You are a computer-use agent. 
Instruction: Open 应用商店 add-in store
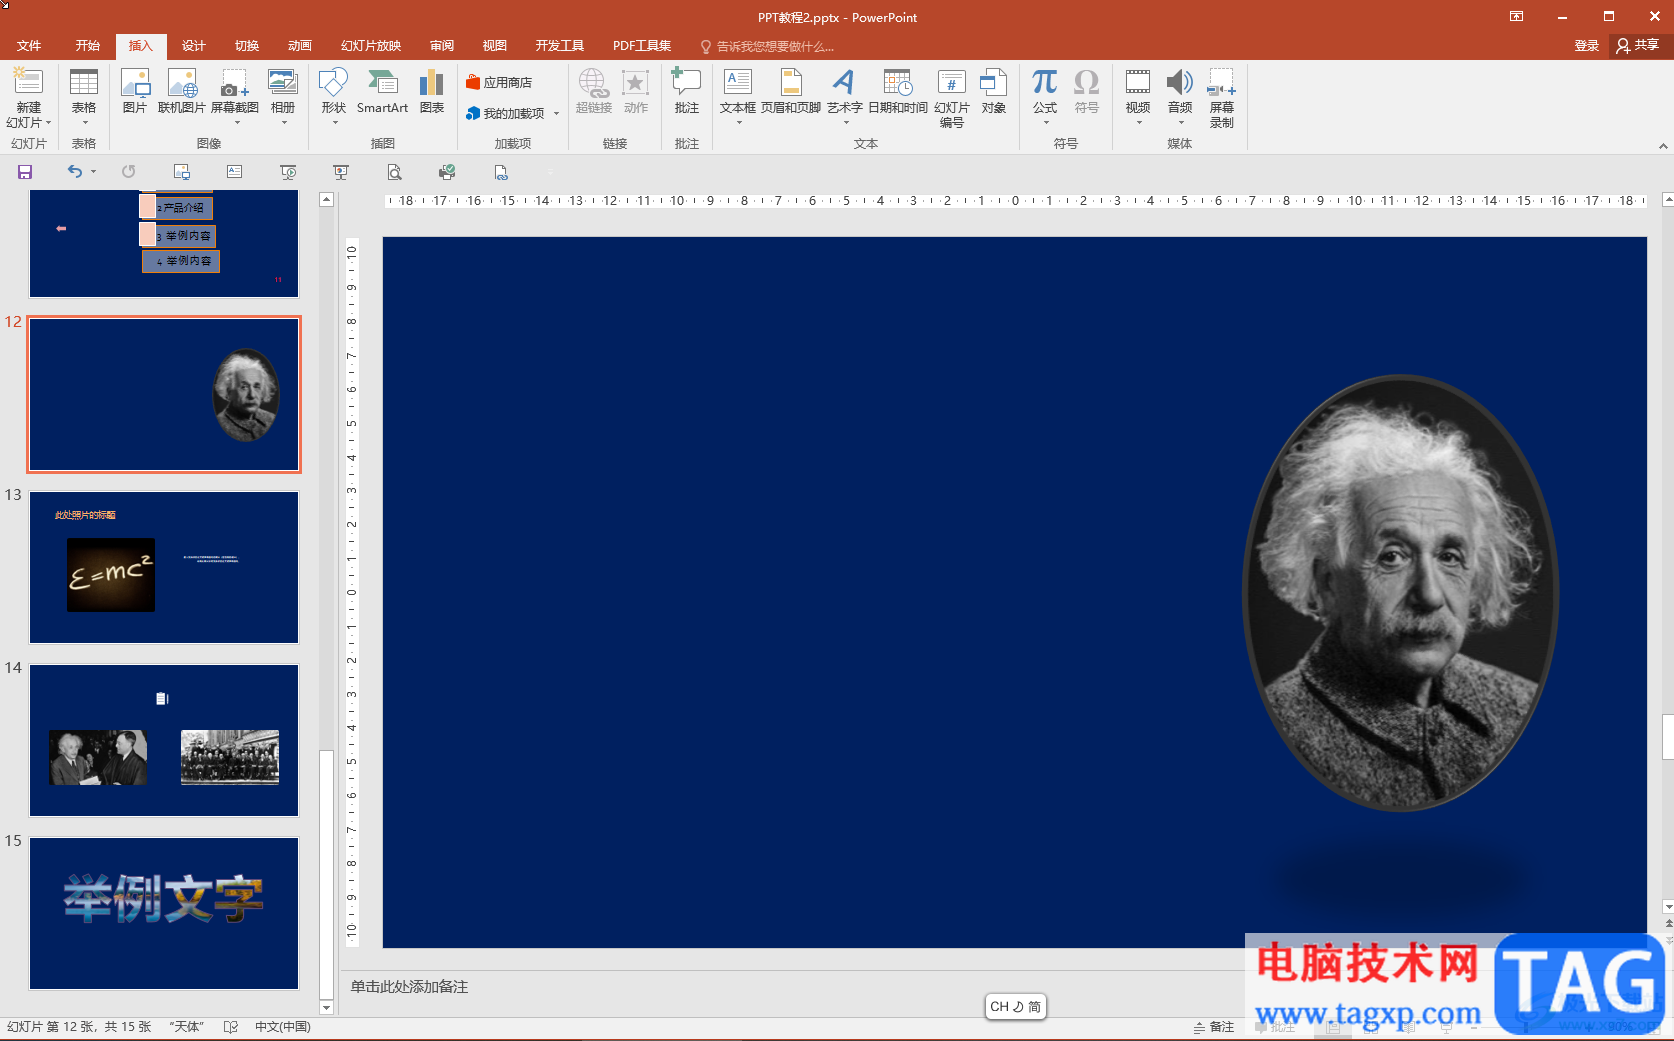pos(499,82)
